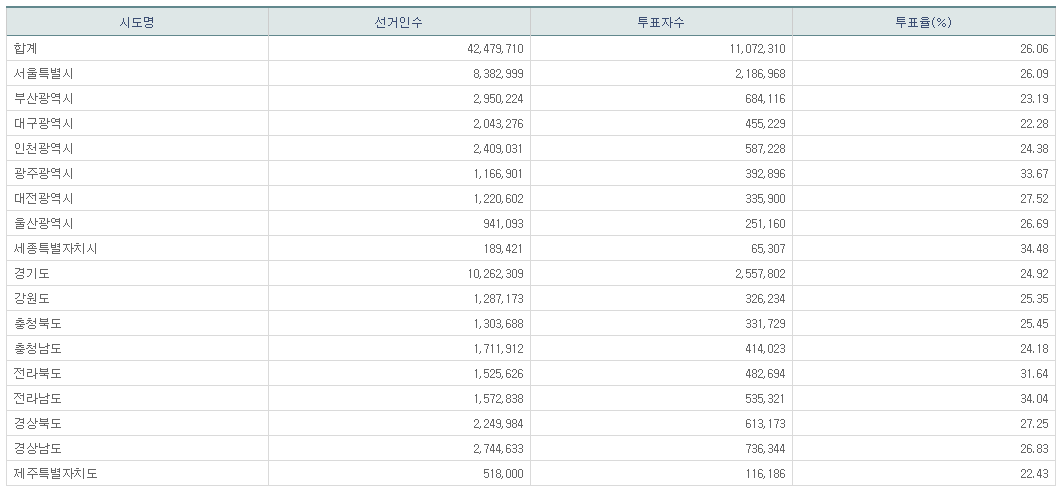Click the 대구광역시 cell
This screenshot has height=491, width=1062.
tap(44, 123)
